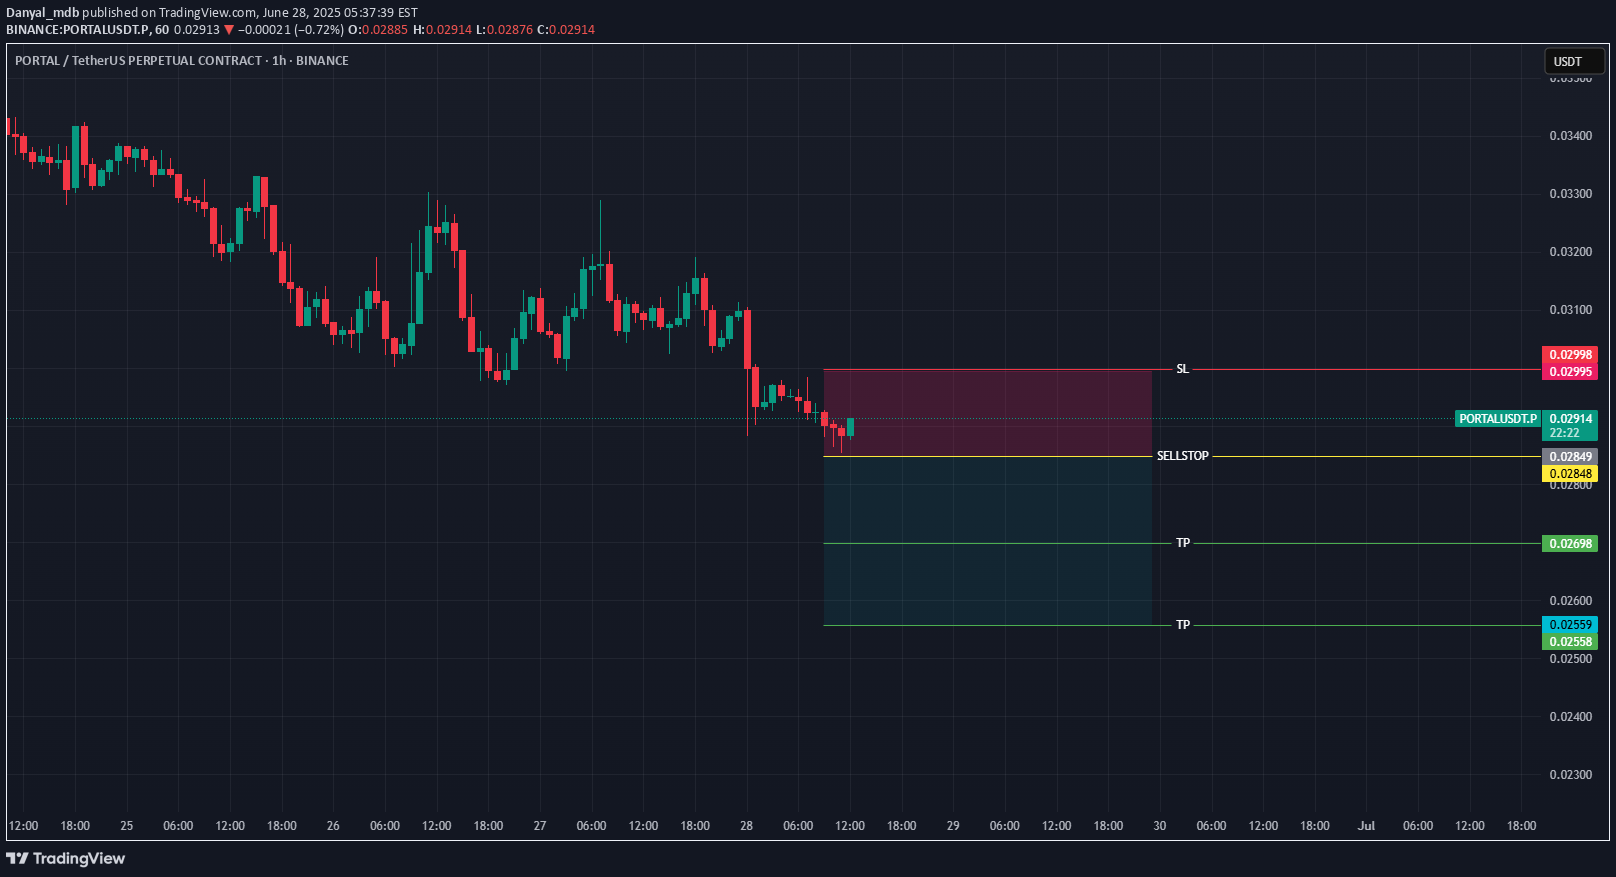Click the date label 29 on time axis
The width and height of the screenshot is (1616, 877).
coord(953,826)
